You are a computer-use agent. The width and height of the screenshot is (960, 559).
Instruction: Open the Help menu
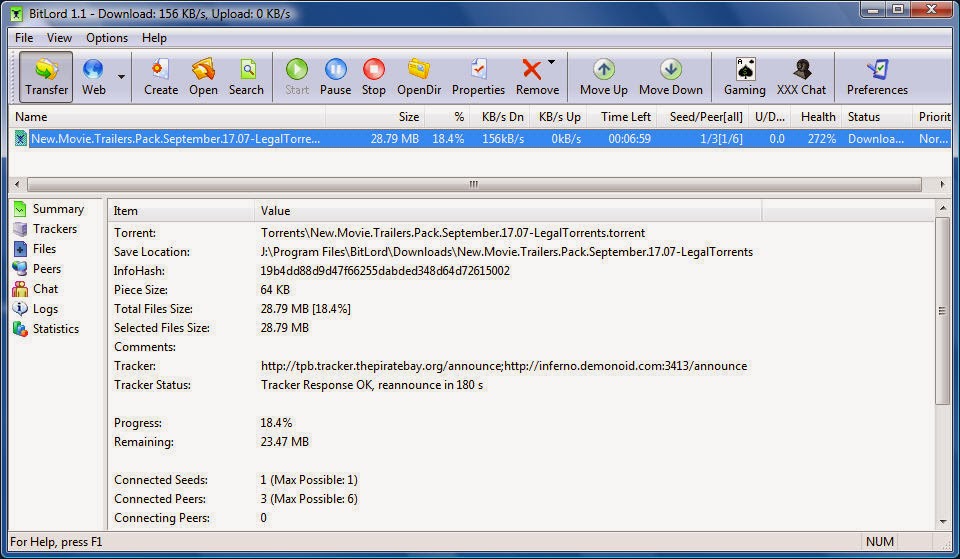coord(154,38)
